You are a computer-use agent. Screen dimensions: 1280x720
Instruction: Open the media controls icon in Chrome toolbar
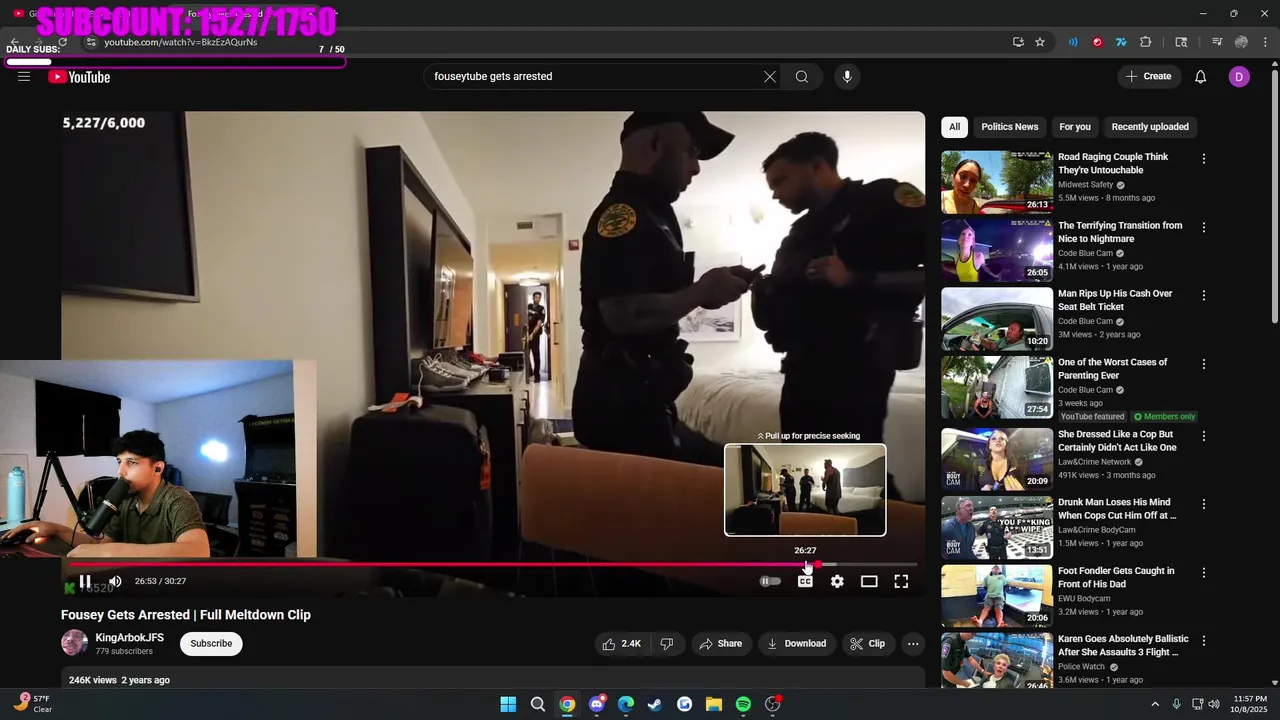click(x=1217, y=42)
